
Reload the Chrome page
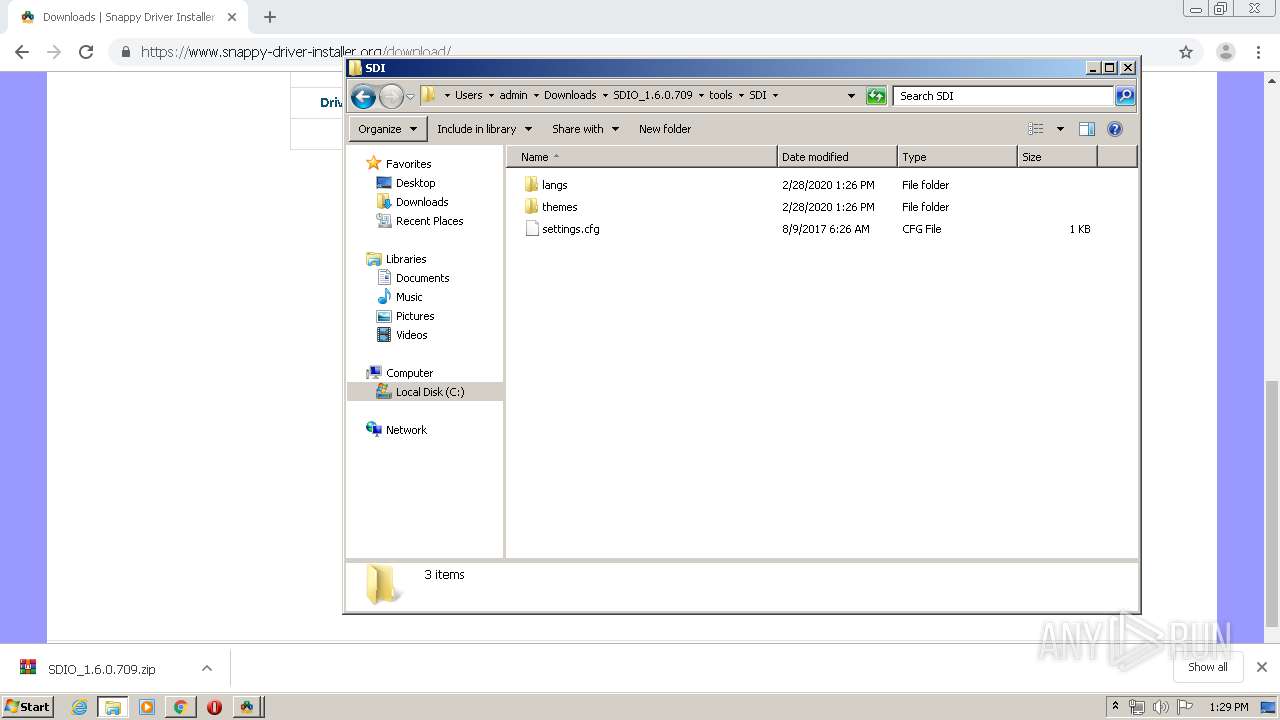[86, 52]
